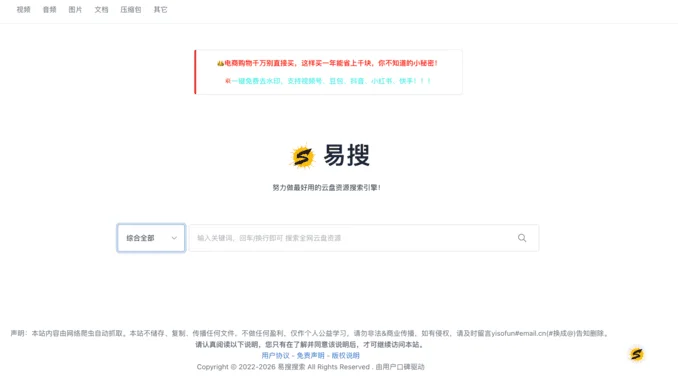678x380 pixels.
Task: Open the 版权说明 link
Action: click(x=345, y=355)
